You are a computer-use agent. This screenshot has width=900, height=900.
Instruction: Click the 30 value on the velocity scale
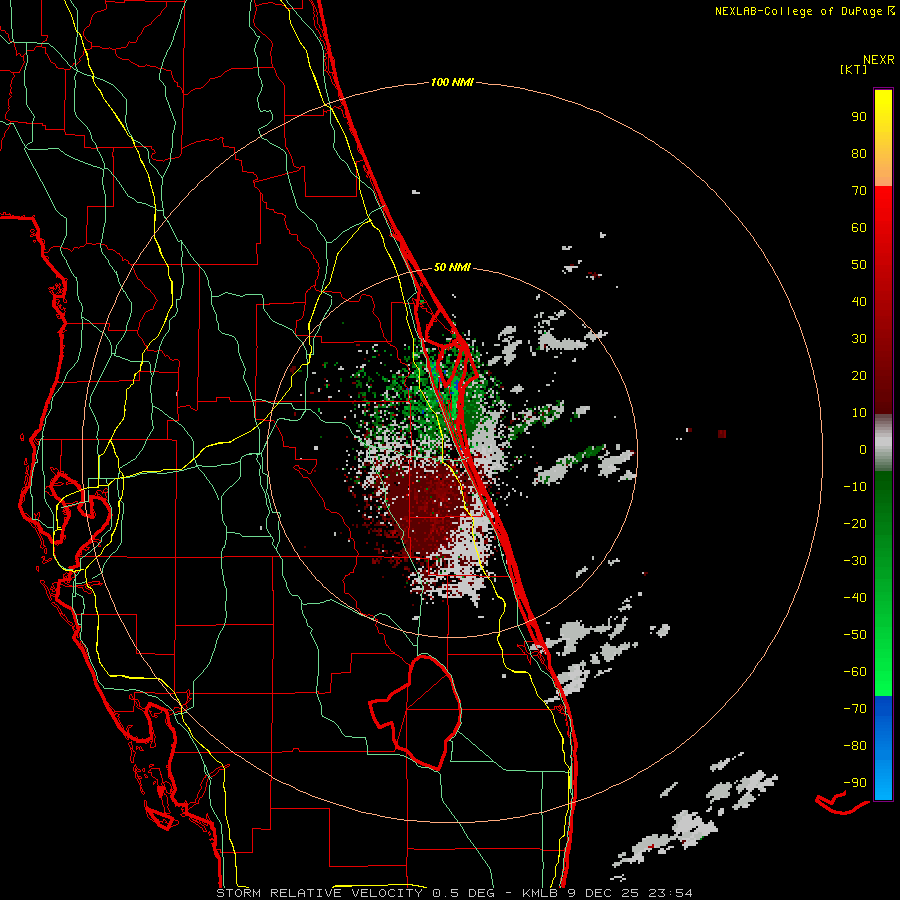pyautogui.click(x=859, y=339)
